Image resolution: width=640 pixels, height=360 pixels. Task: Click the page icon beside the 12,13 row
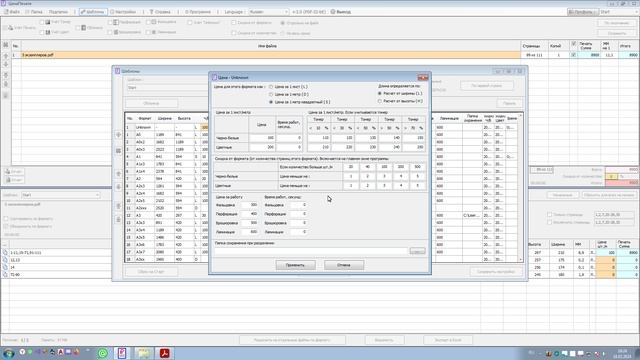pos(5,260)
